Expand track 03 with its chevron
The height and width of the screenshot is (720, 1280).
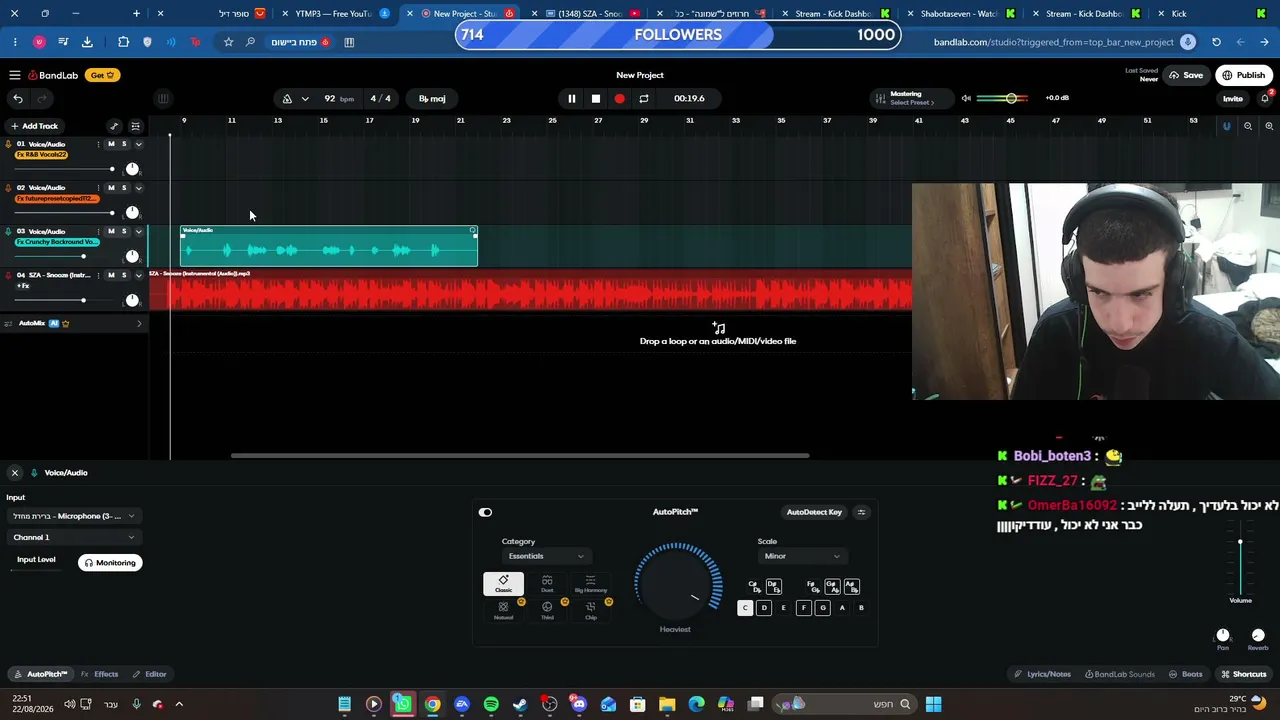tap(138, 231)
